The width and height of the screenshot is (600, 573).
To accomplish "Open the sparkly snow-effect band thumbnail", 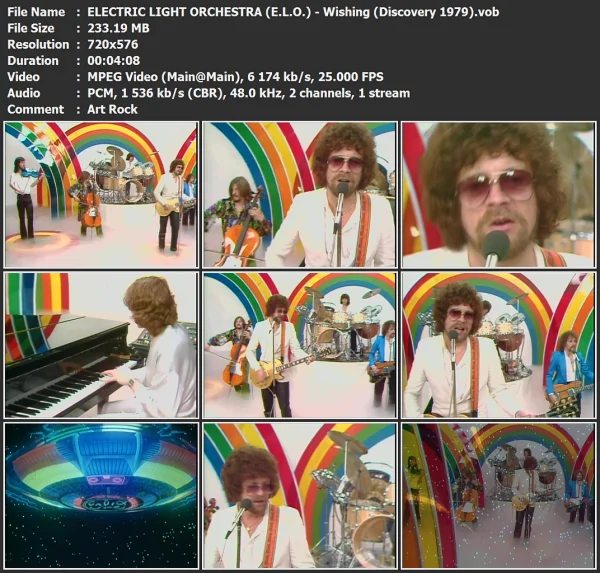I will click(499, 495).
